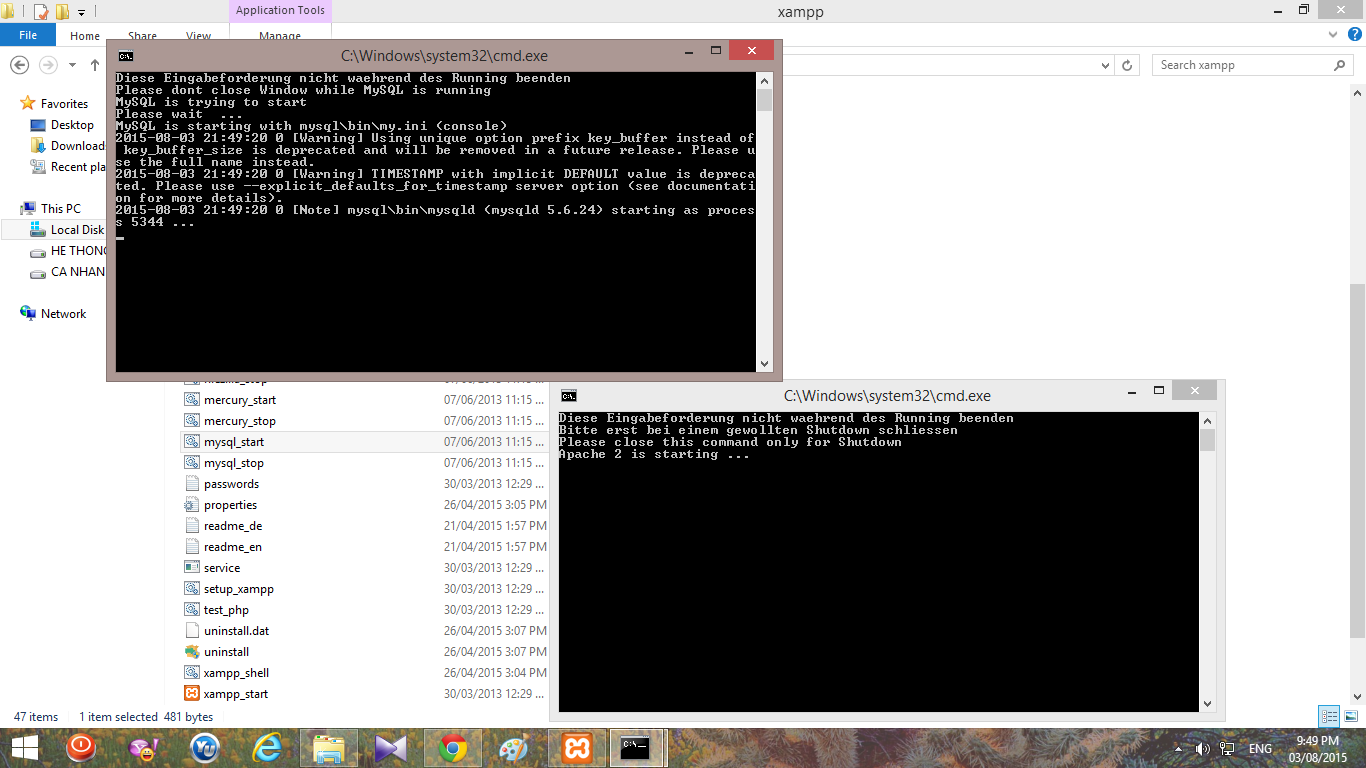The height and width of the screenshot is (768, 1366).
Task: Open Customize Quick Access Toolbar dropdown
Action: (81, 12)
